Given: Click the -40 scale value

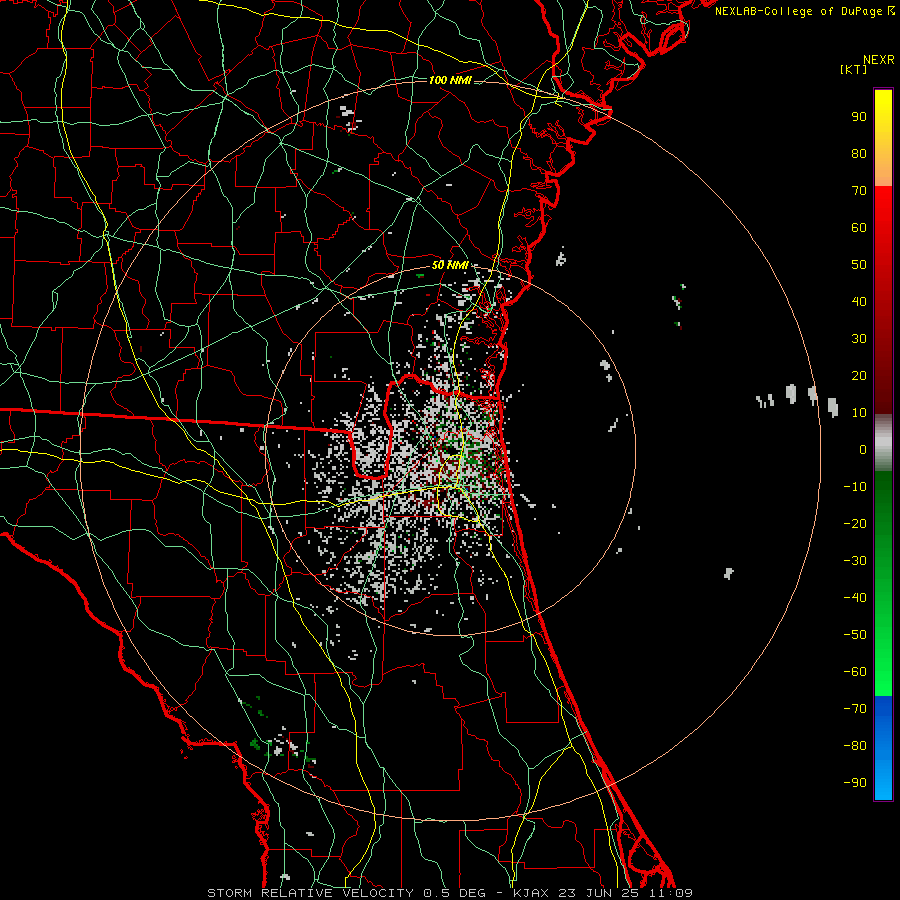Looking at the screenshot, I should click(x=855, y=598).
